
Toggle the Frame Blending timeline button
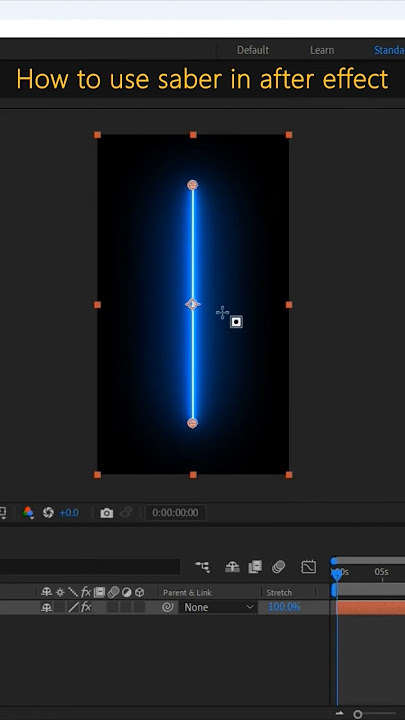click(255, 567)
